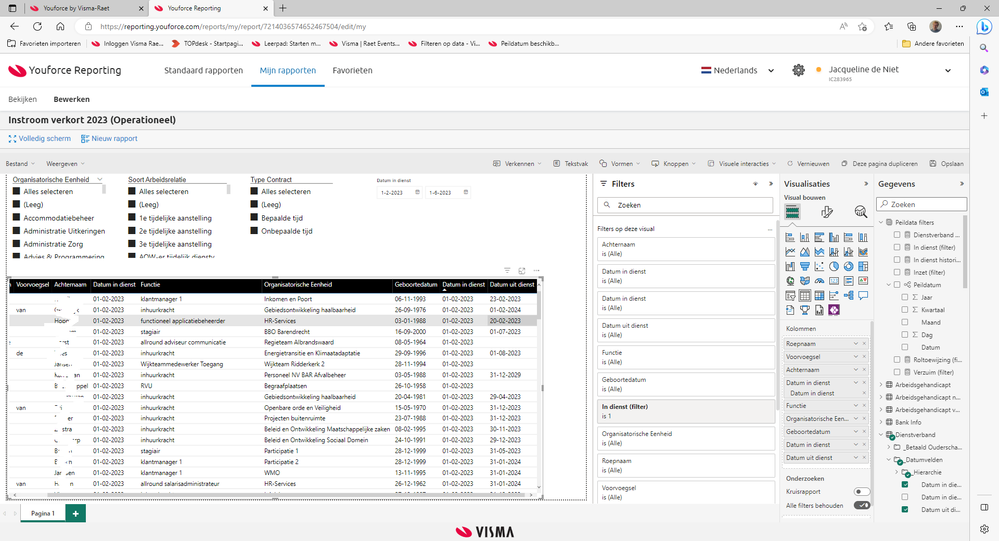Open the Vormen toolbar menu
Viewport: 999px width, 541px height.
(x=620, y=164)
